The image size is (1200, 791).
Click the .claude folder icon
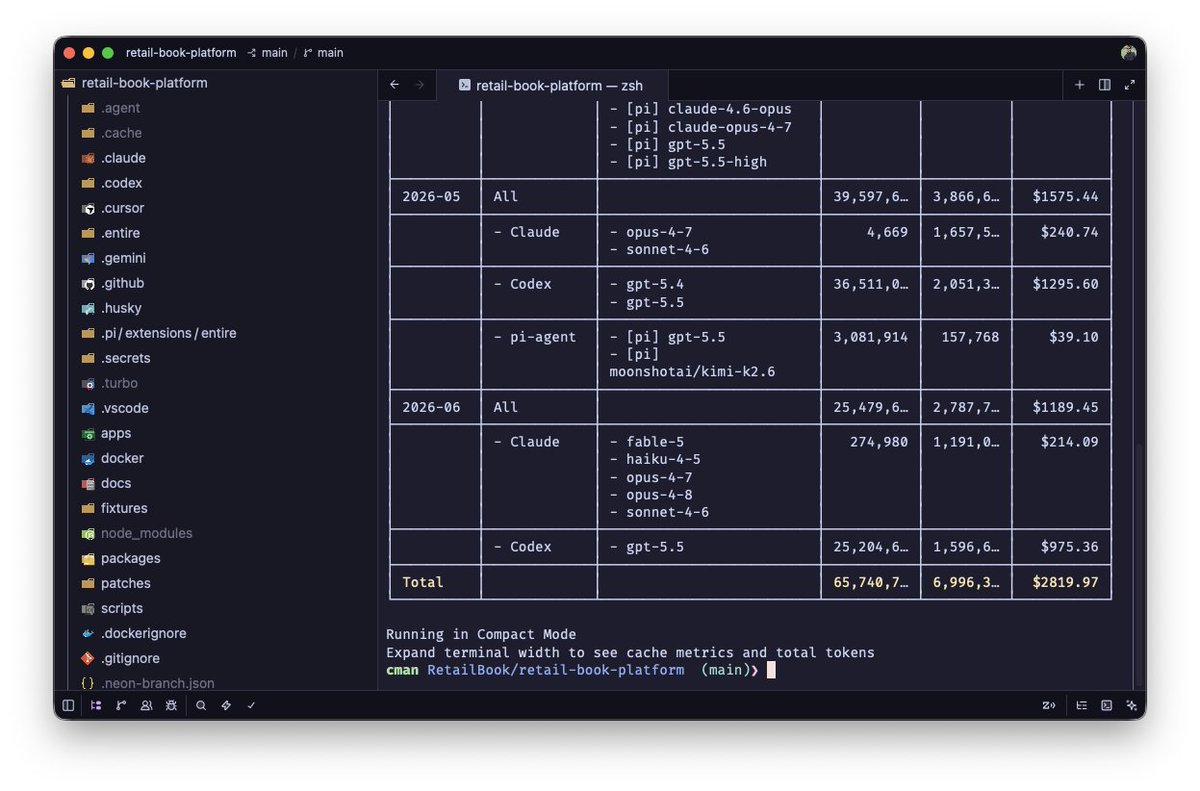pyautogui.click(x=88, y=158)
